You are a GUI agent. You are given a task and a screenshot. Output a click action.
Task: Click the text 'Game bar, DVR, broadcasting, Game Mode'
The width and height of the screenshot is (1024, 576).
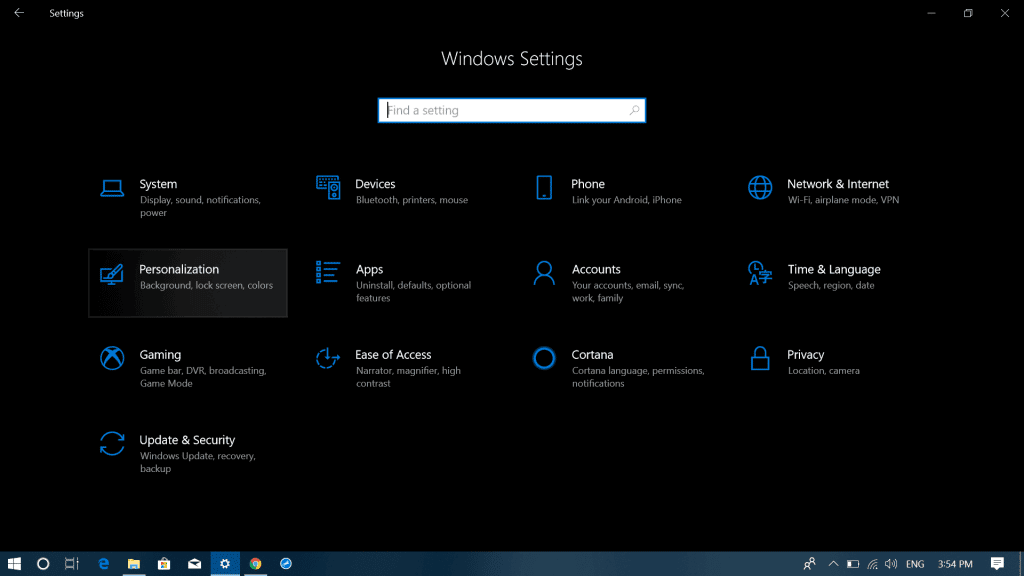click(203, 377)
